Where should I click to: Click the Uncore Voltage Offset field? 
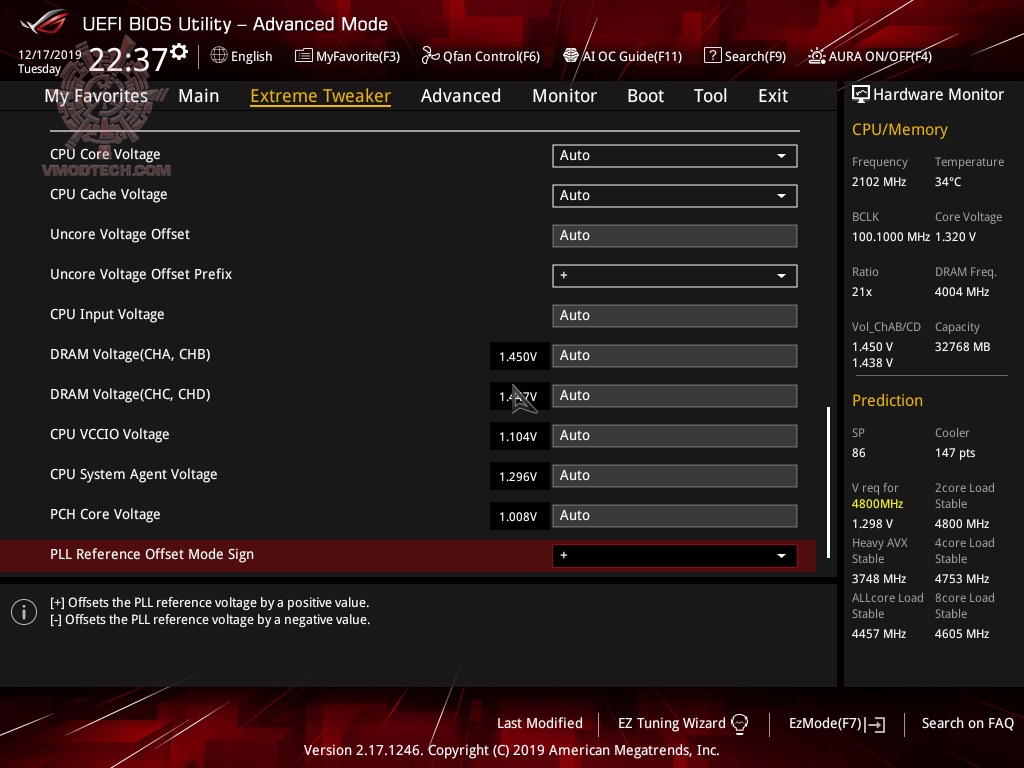675,236
